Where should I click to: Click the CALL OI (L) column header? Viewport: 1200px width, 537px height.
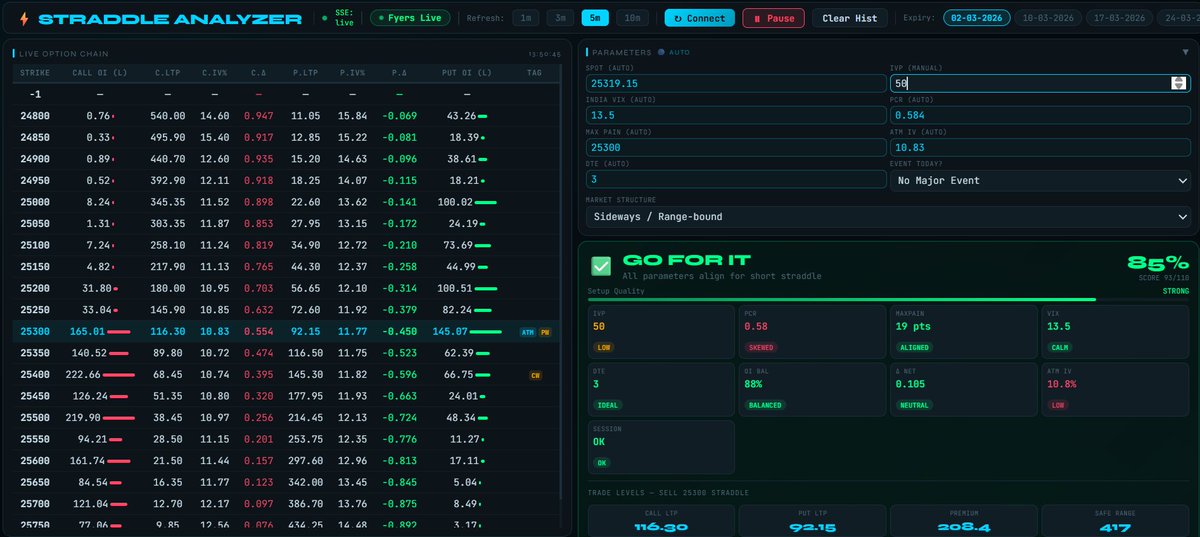tap(98, 73)
